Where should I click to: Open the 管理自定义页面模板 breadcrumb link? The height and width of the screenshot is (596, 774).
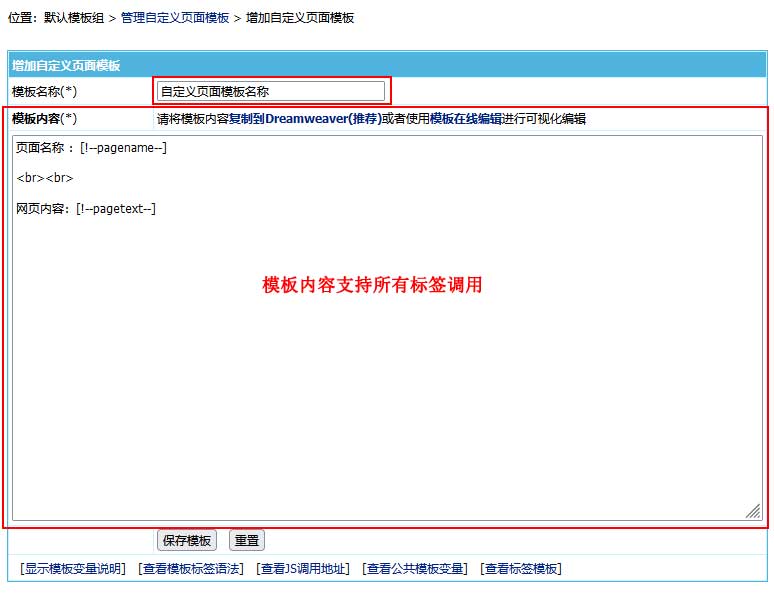coord(175,18)
